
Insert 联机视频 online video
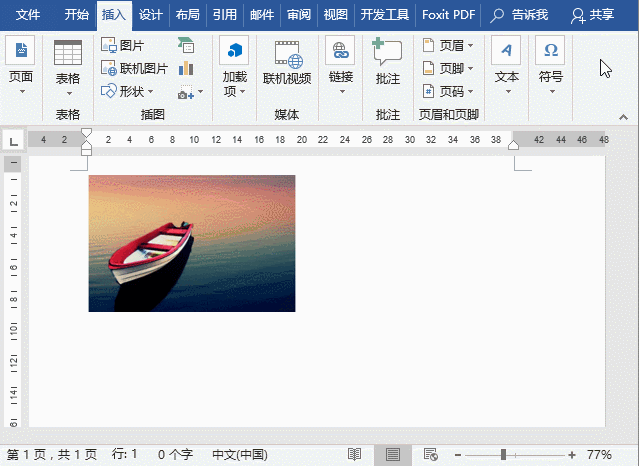point(287,62)
